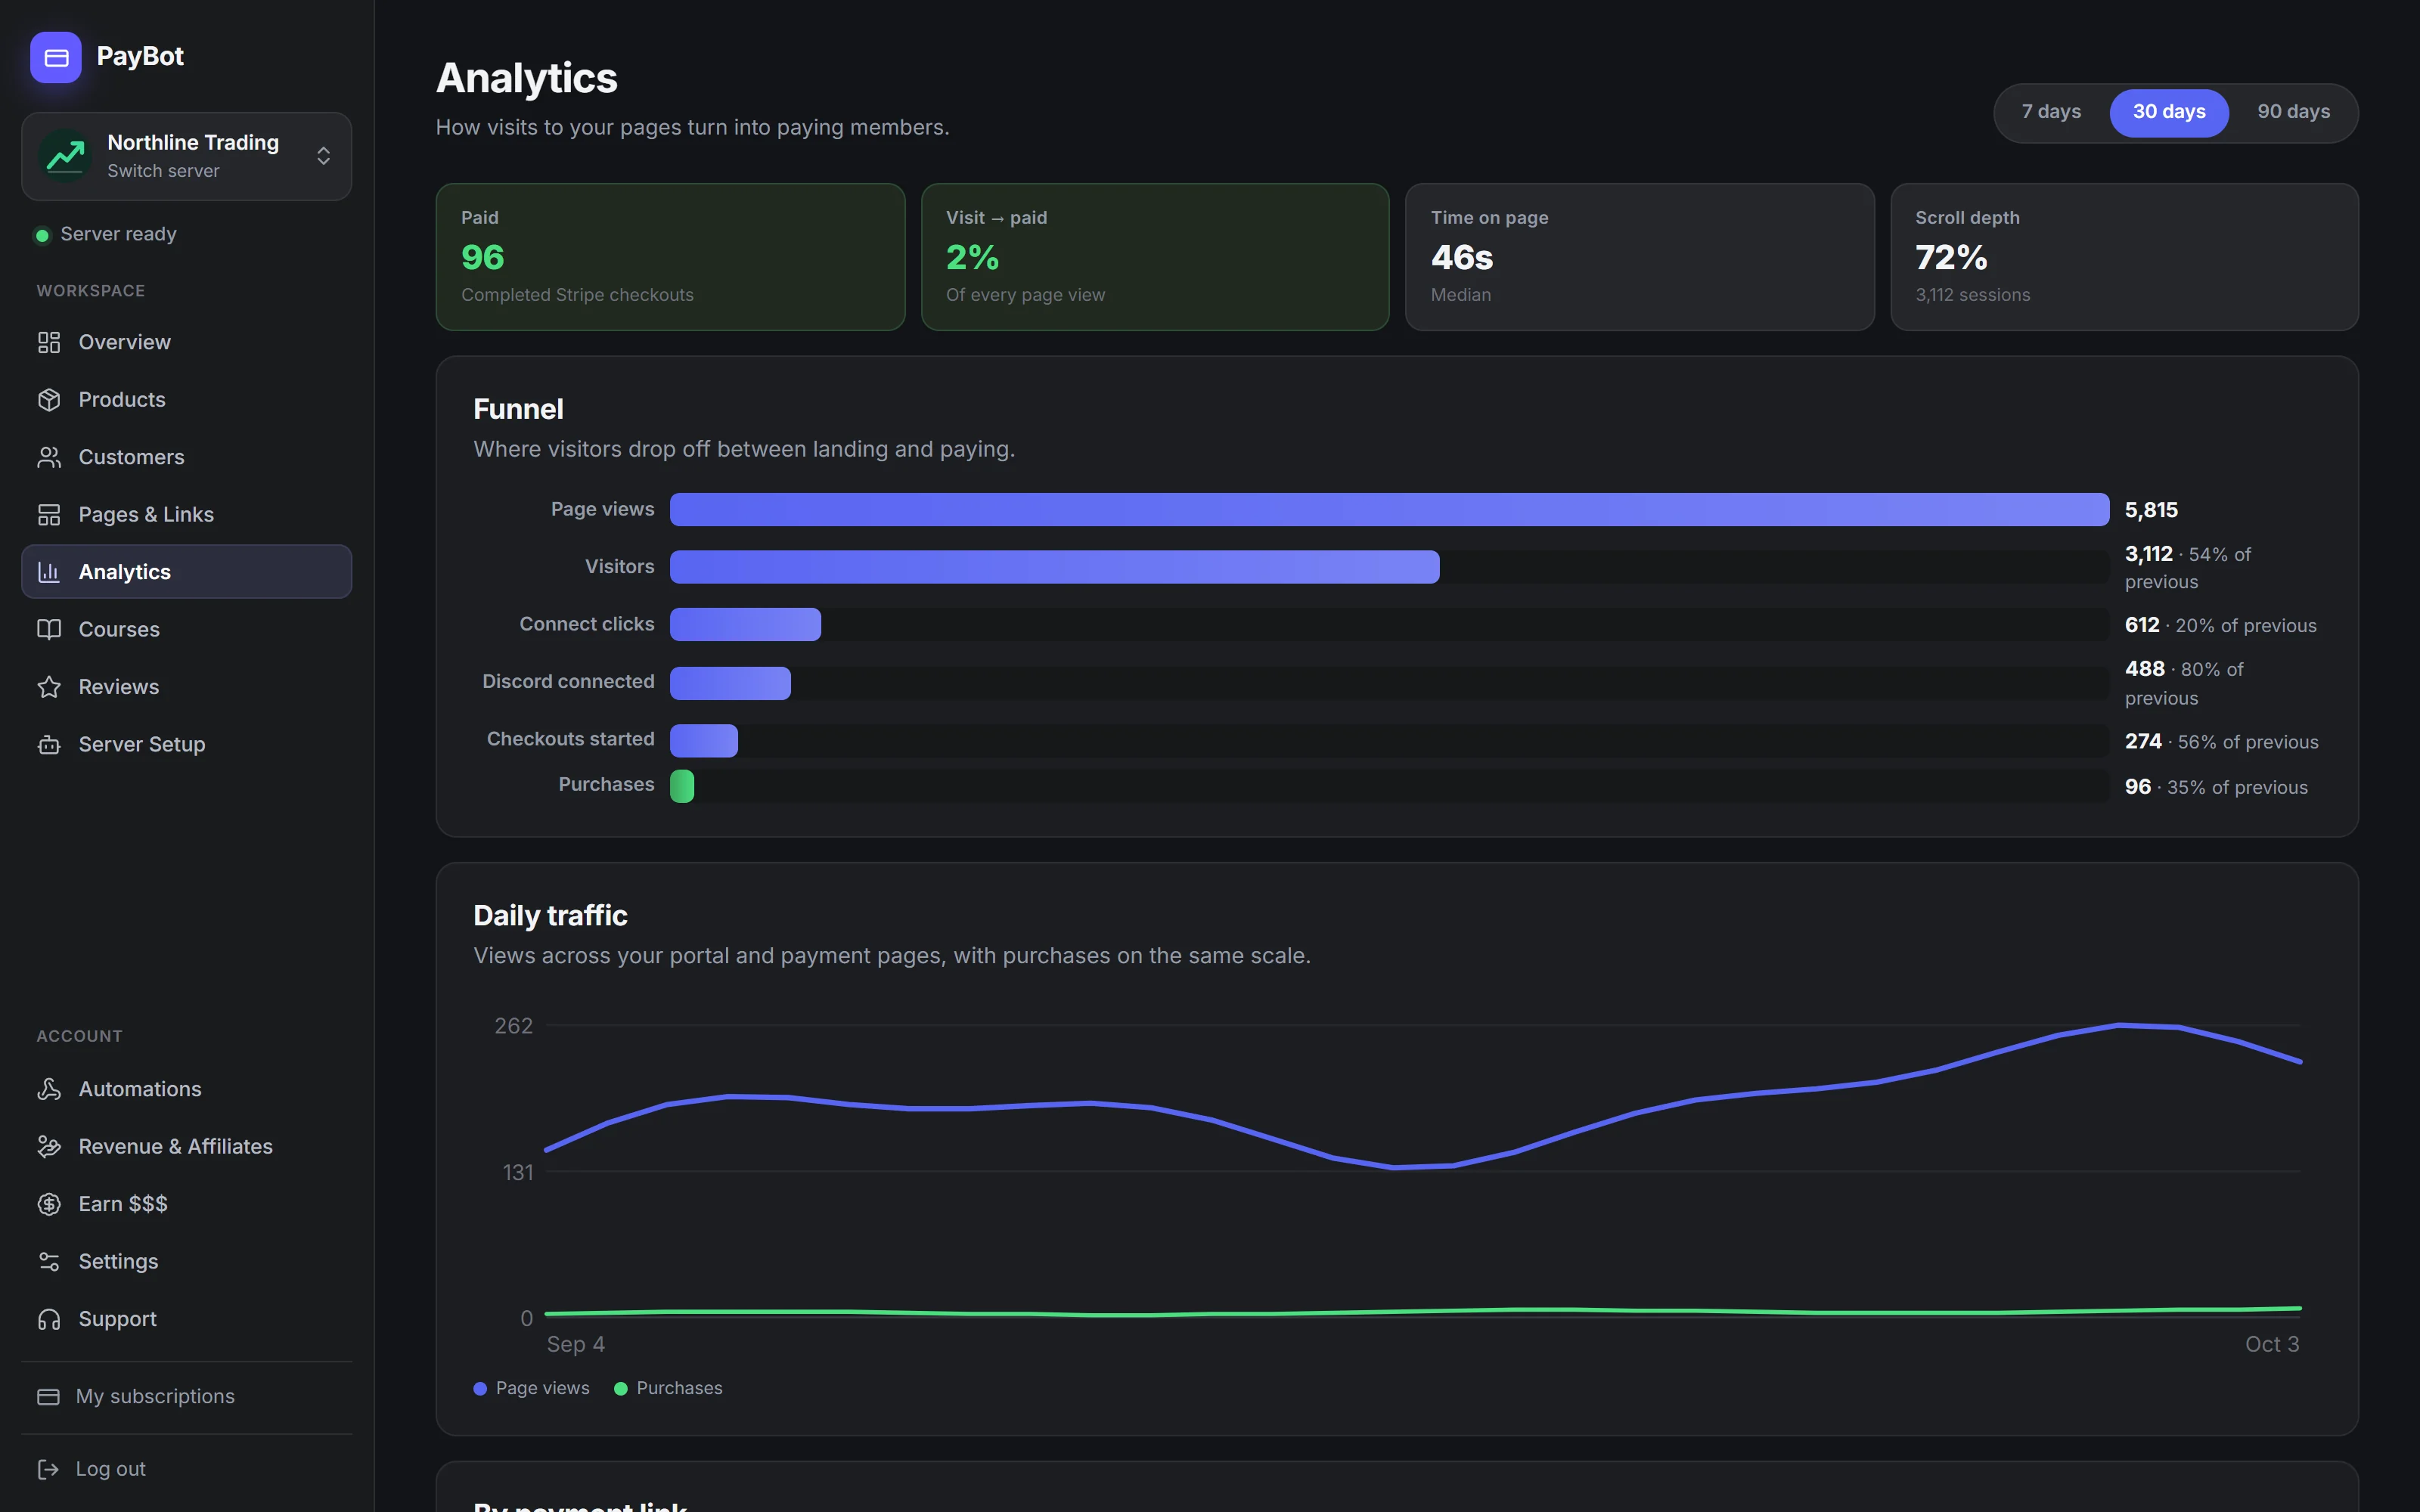Click the Automations icon
The width and height of the screenshot is (2420, 1512).
click(49, 1090)
